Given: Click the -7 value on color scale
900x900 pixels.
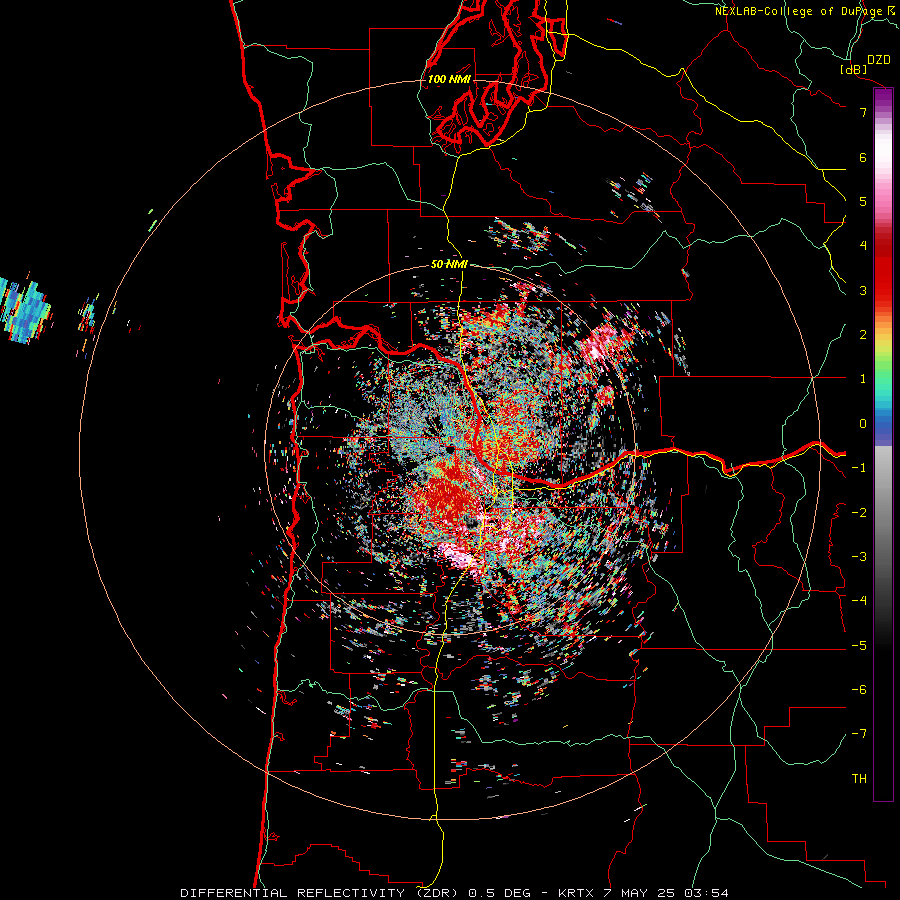Looking at the screenshot, I should coord(859,734).
